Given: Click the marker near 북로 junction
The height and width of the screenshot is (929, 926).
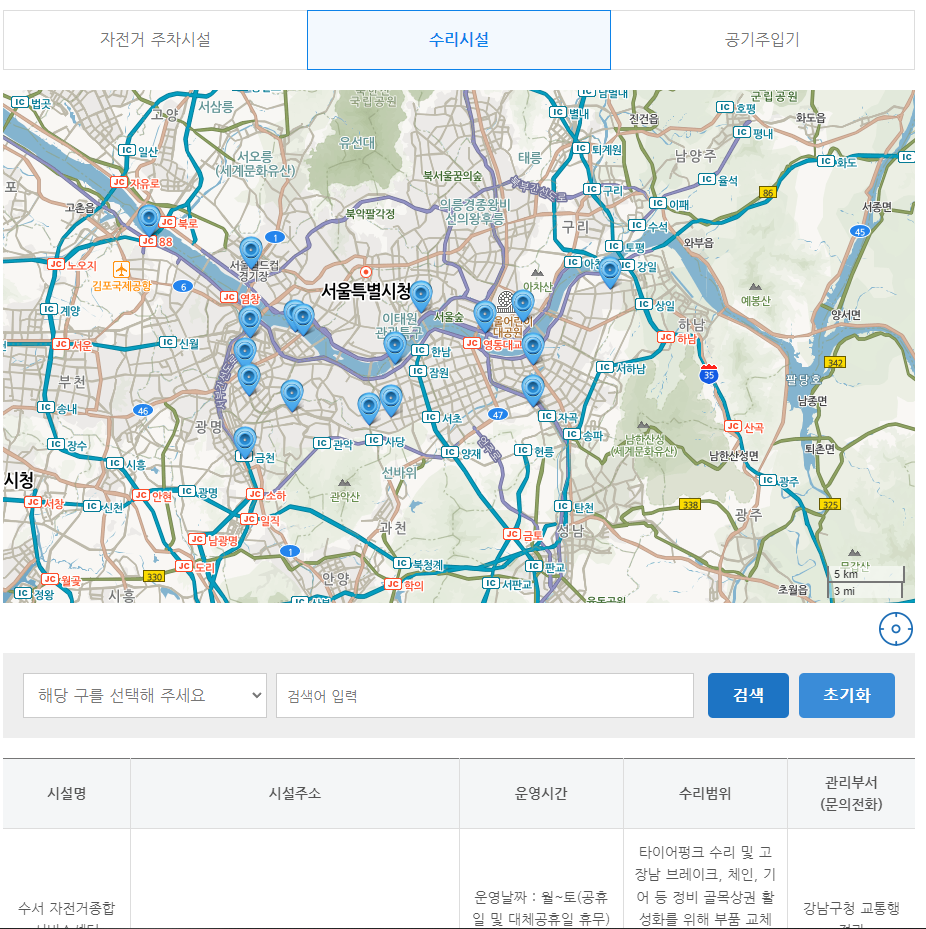Looking at the screenshot, I should click(x=148, y=218).
